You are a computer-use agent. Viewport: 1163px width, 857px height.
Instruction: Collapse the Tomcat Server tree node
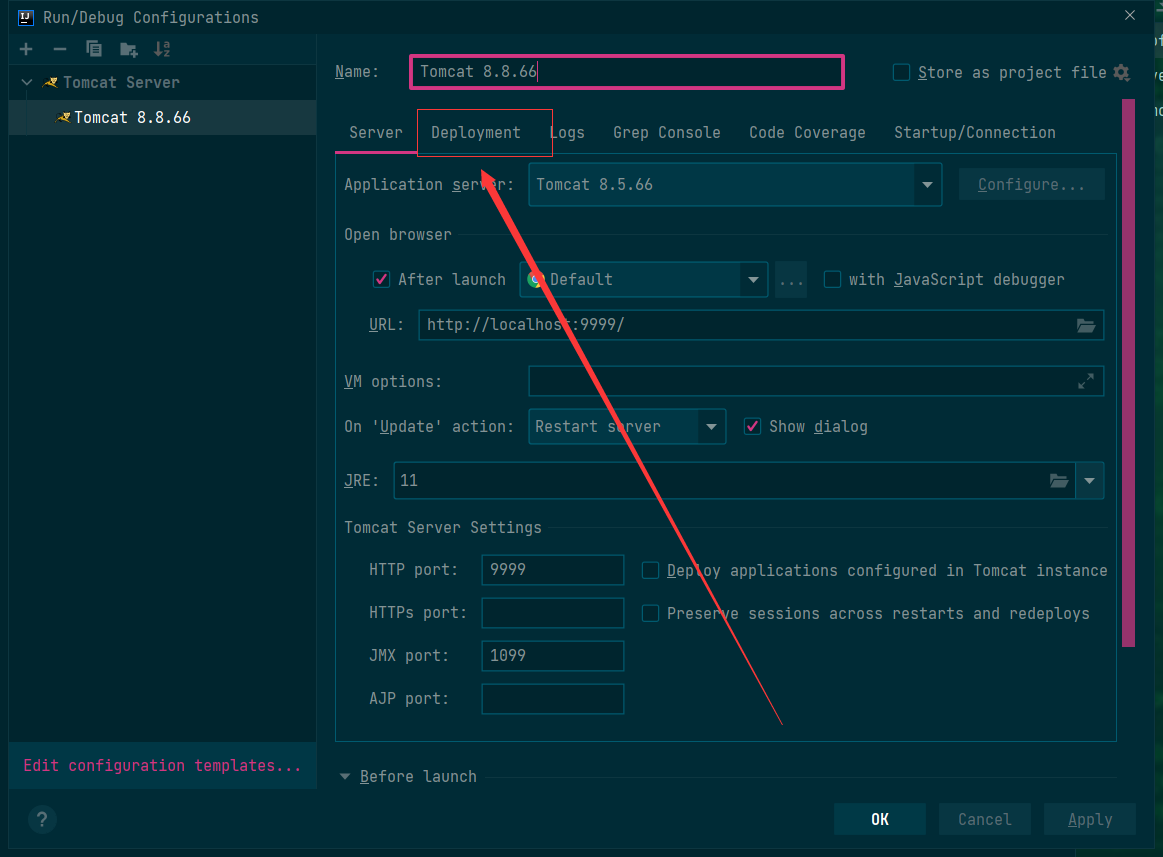point(27,82)
